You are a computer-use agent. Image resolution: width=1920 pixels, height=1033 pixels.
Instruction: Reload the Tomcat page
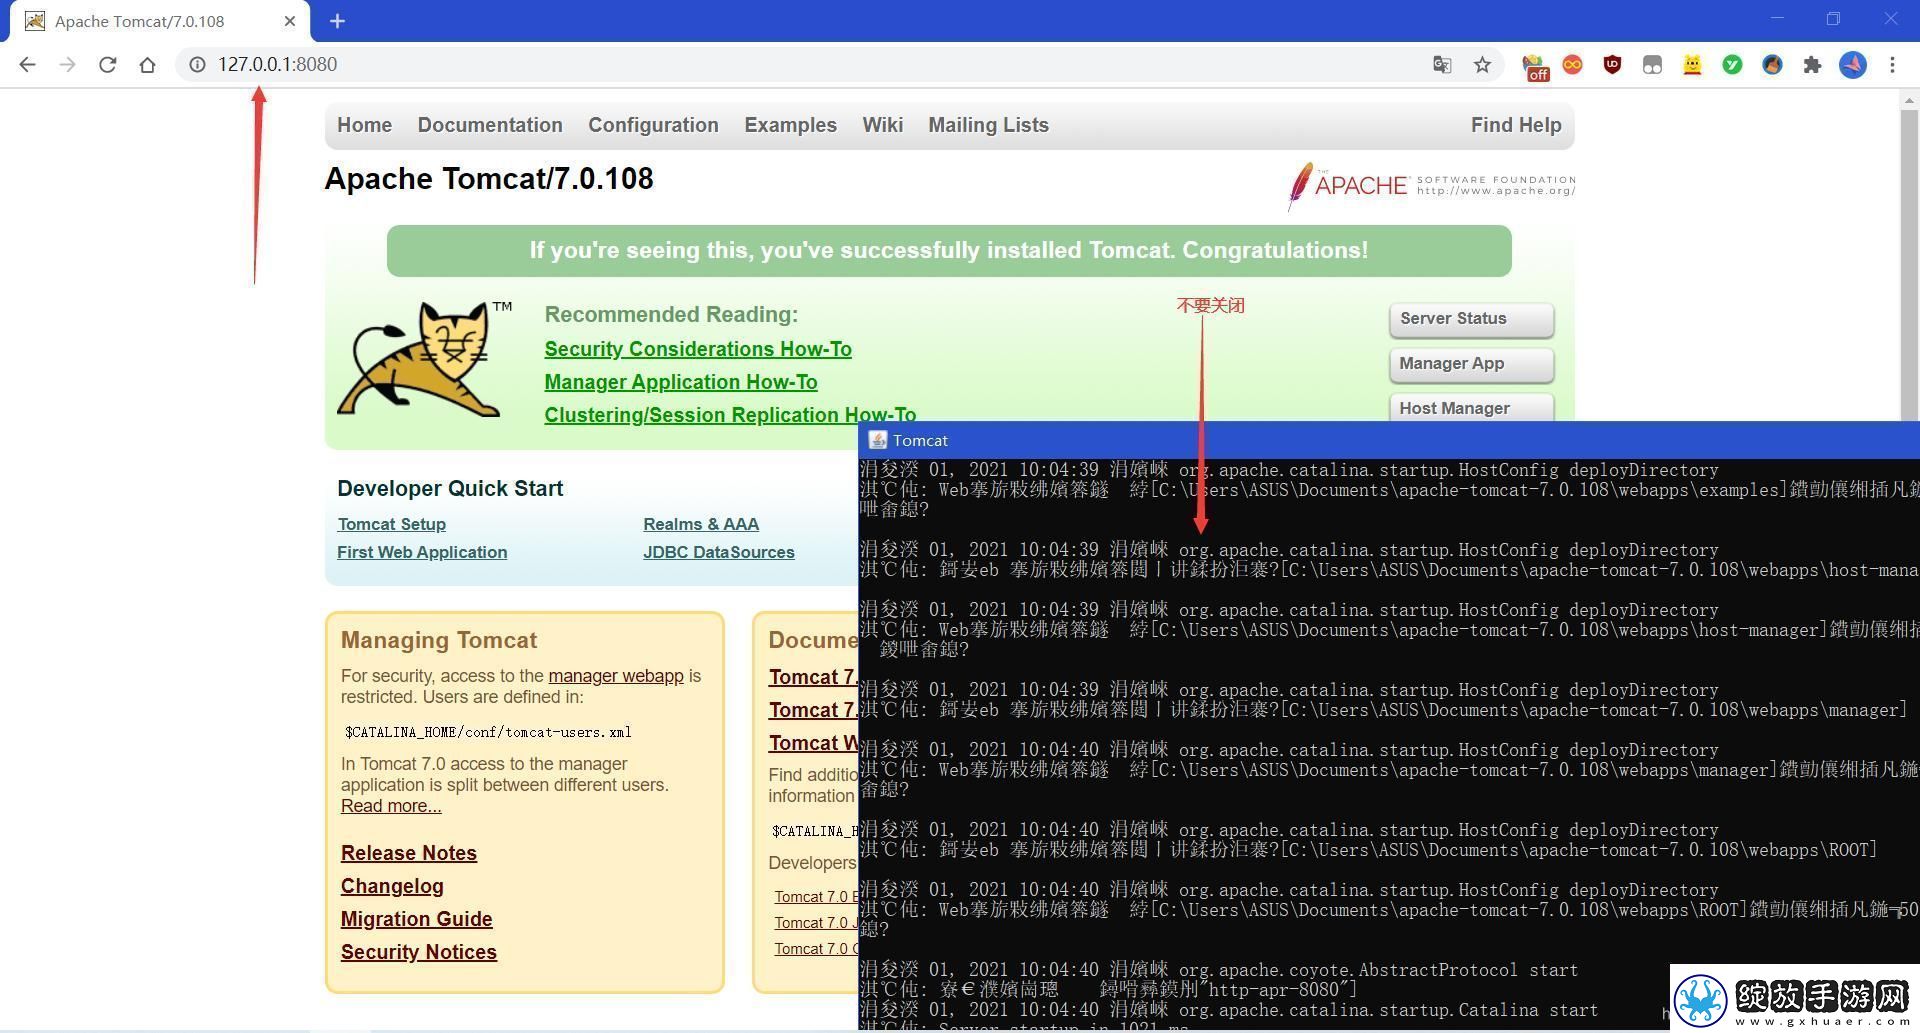pyautogui.click(x=107, y=65)
